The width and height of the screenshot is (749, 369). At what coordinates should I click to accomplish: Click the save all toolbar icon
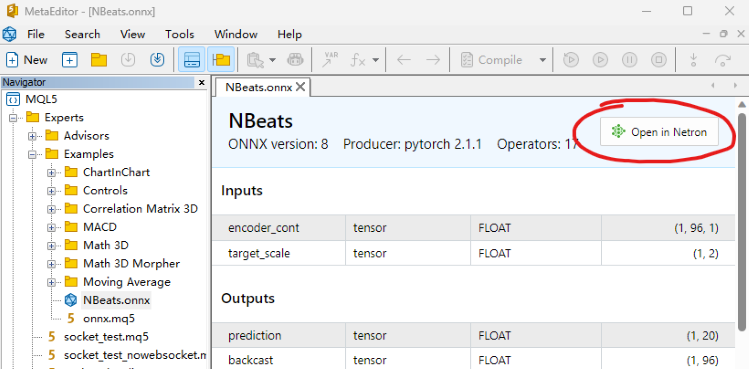pos(157,60)
